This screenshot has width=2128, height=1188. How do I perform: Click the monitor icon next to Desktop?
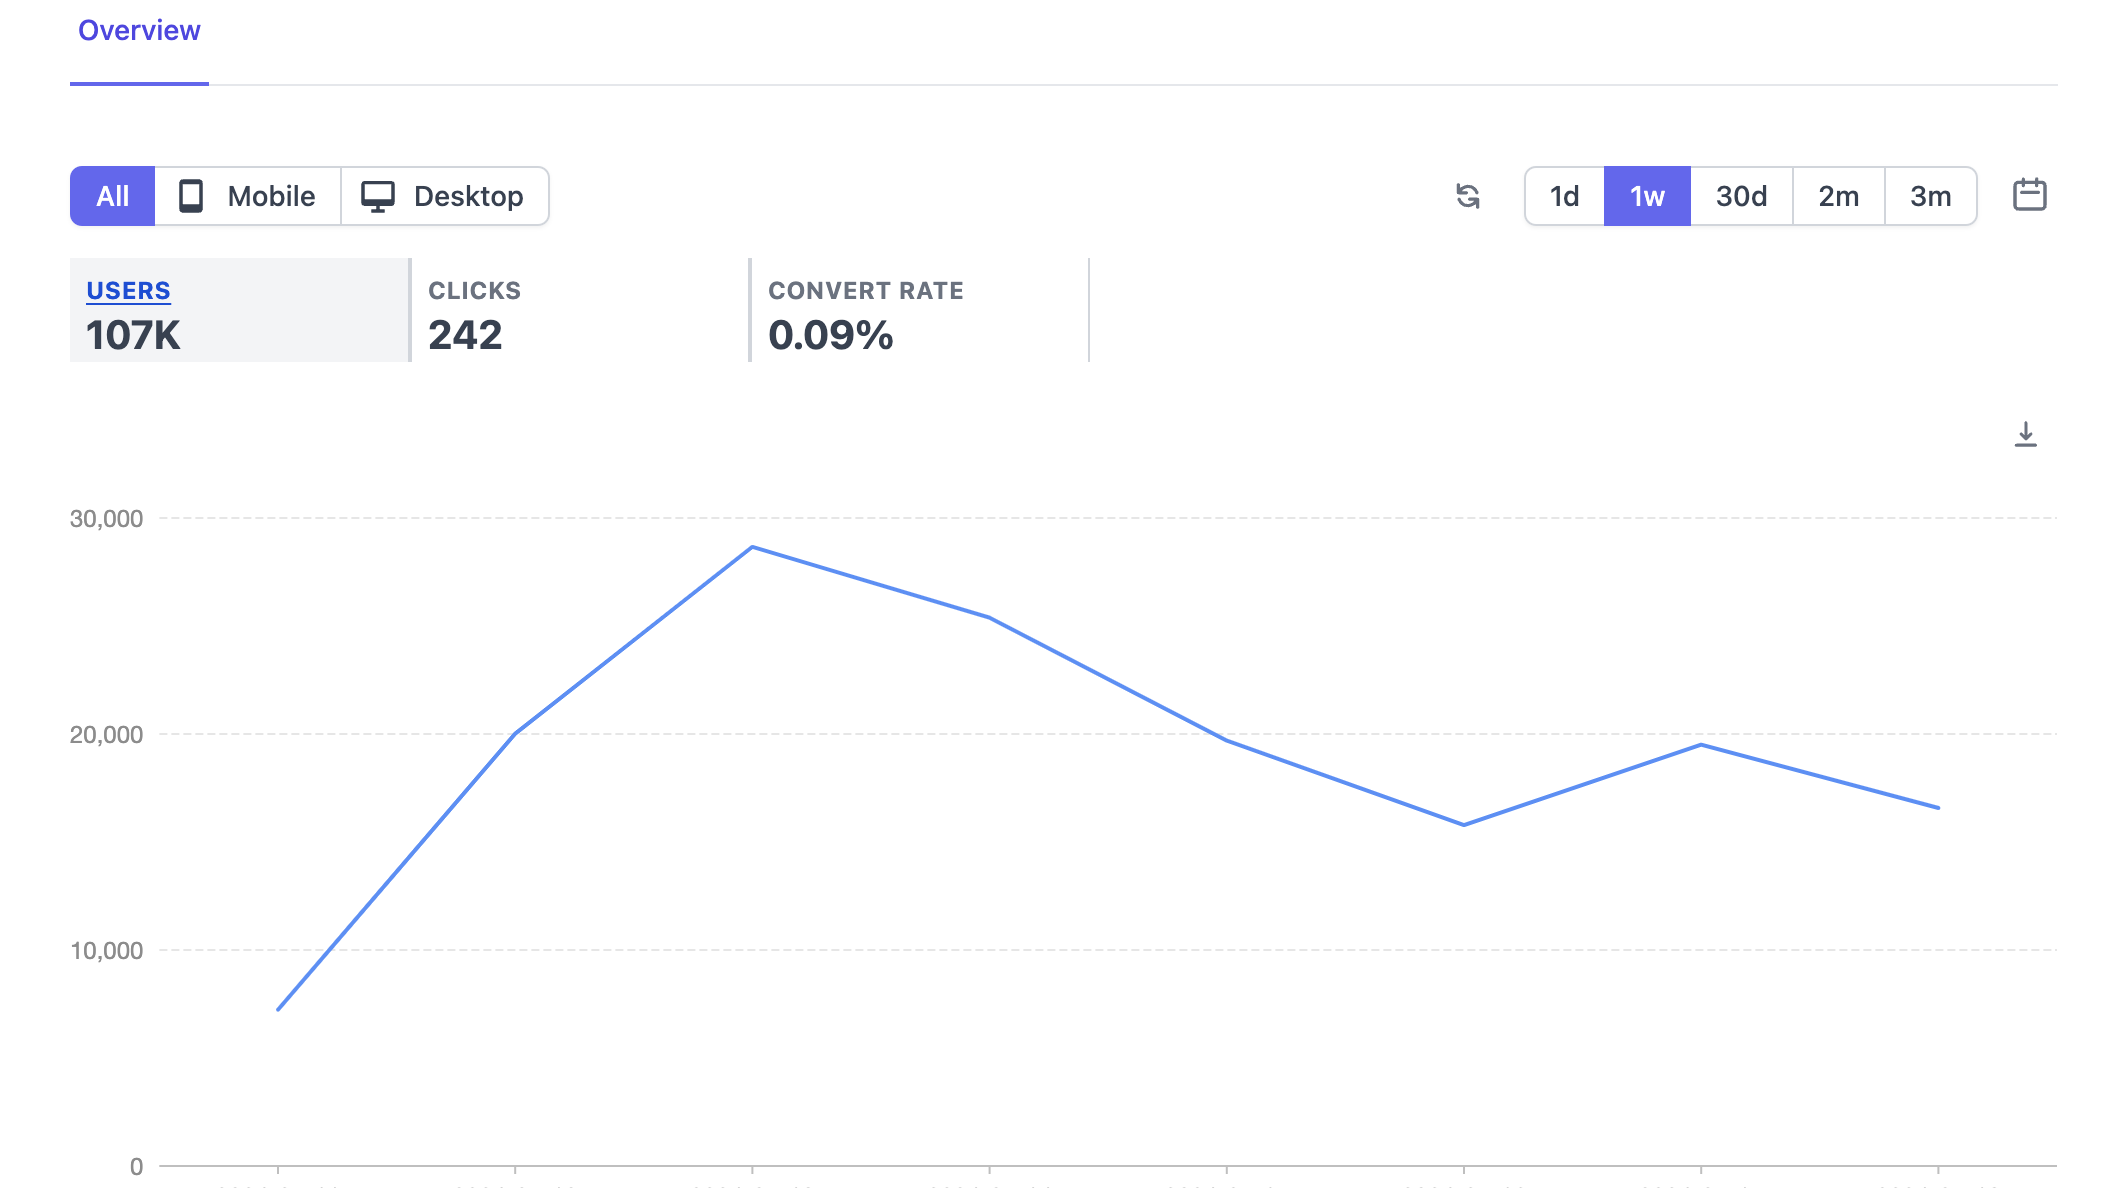377,196
